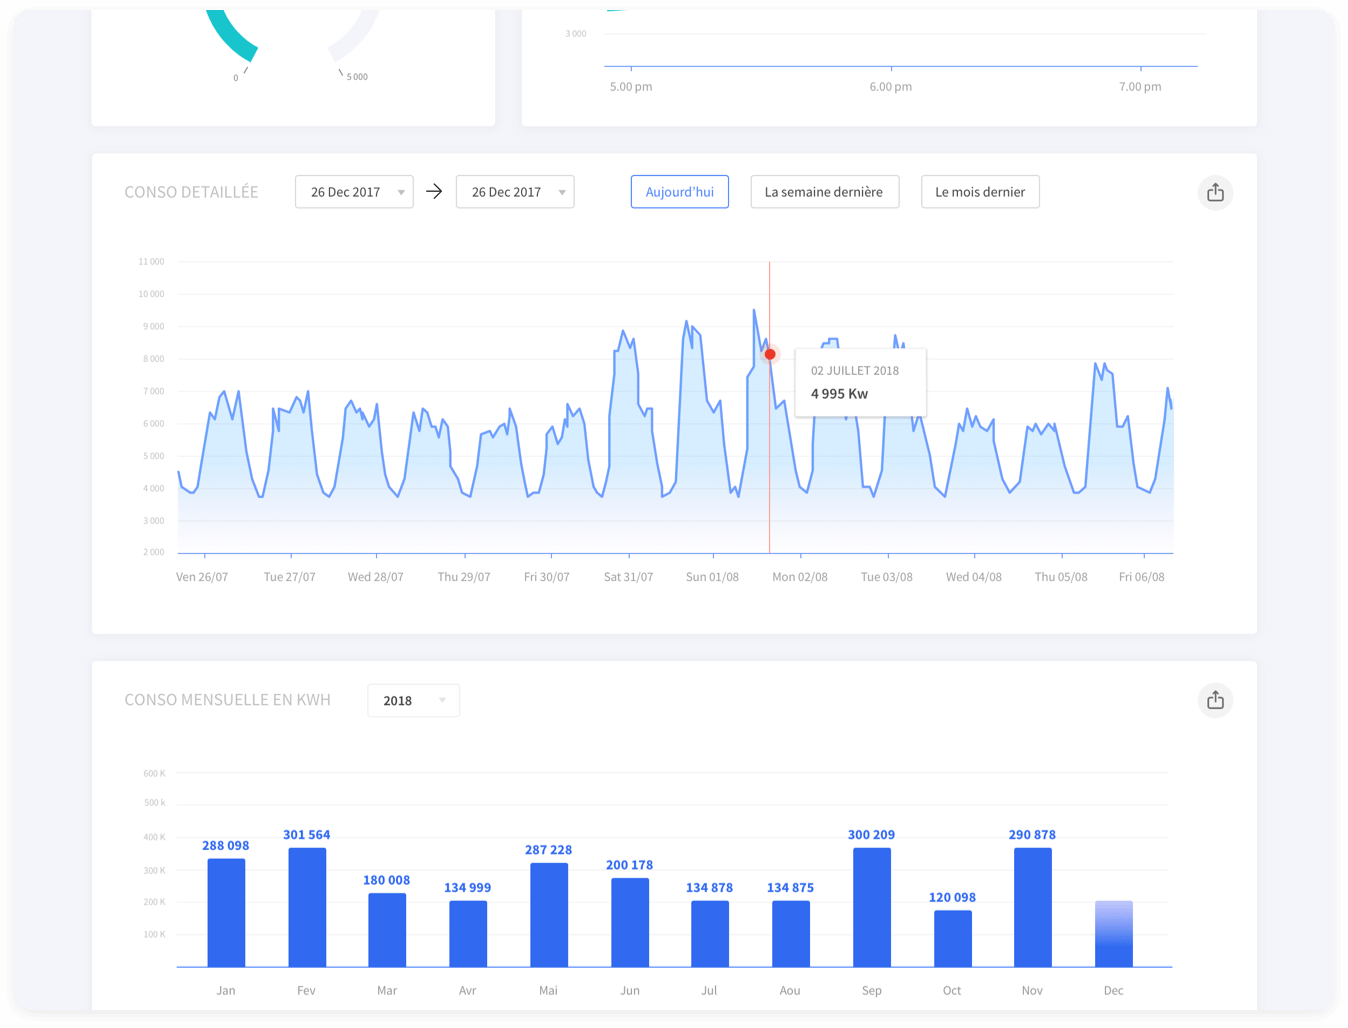
Task: Open the start date picker showing 26 Dec 2017
Action: point(354,191)
